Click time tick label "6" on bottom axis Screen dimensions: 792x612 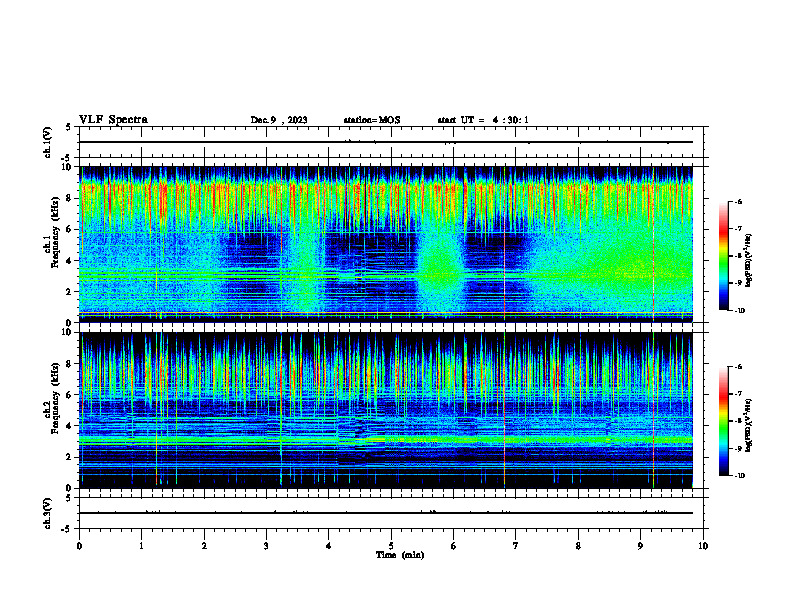[x=453, y=545]
